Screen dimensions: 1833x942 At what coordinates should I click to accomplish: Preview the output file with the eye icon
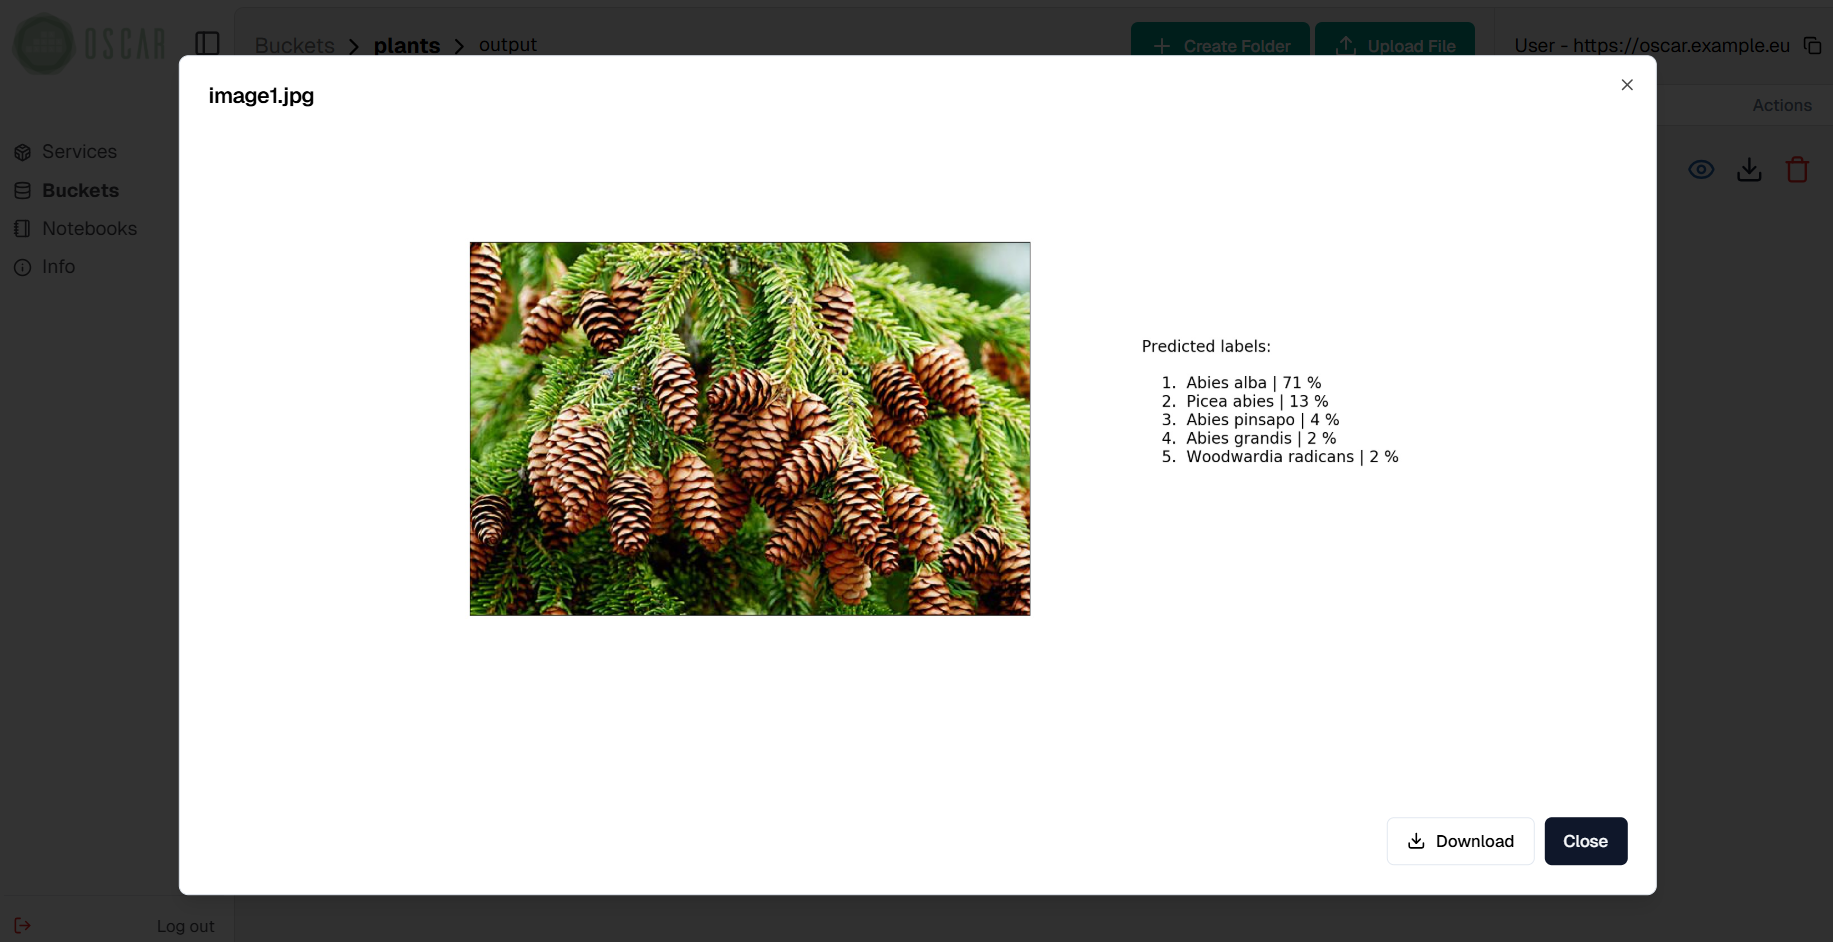(1701, 169)
